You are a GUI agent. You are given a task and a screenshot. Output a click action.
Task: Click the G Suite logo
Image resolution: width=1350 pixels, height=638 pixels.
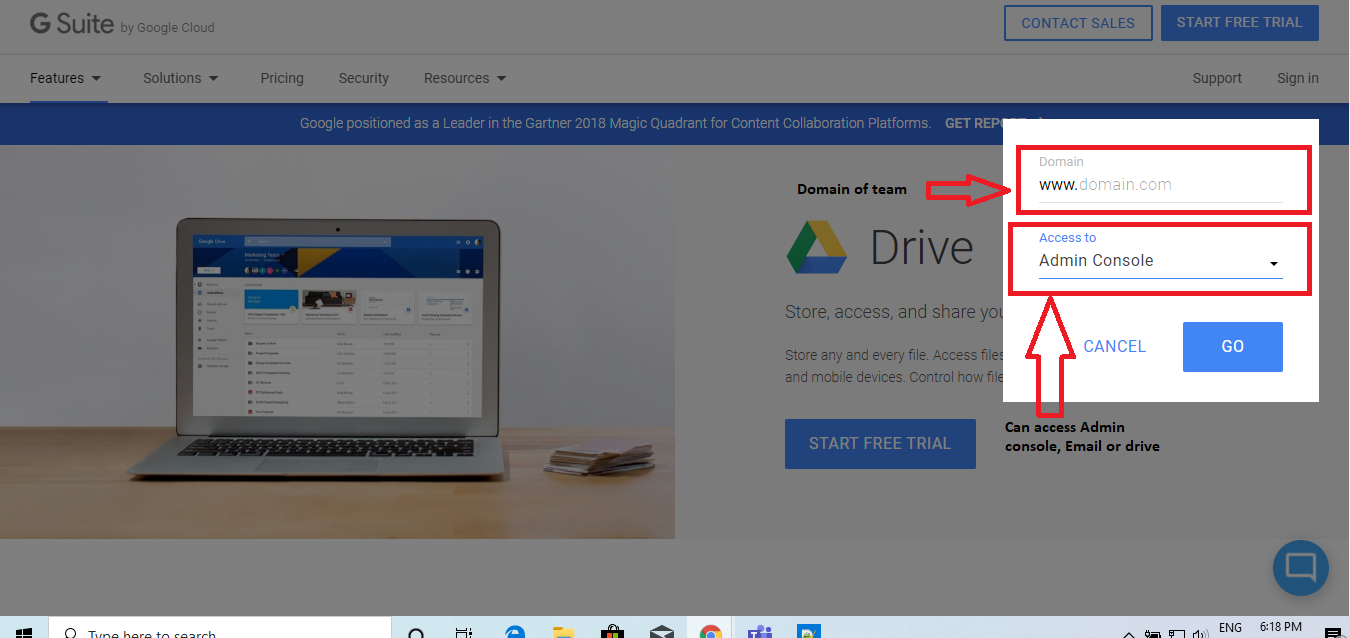coord(70,24)
